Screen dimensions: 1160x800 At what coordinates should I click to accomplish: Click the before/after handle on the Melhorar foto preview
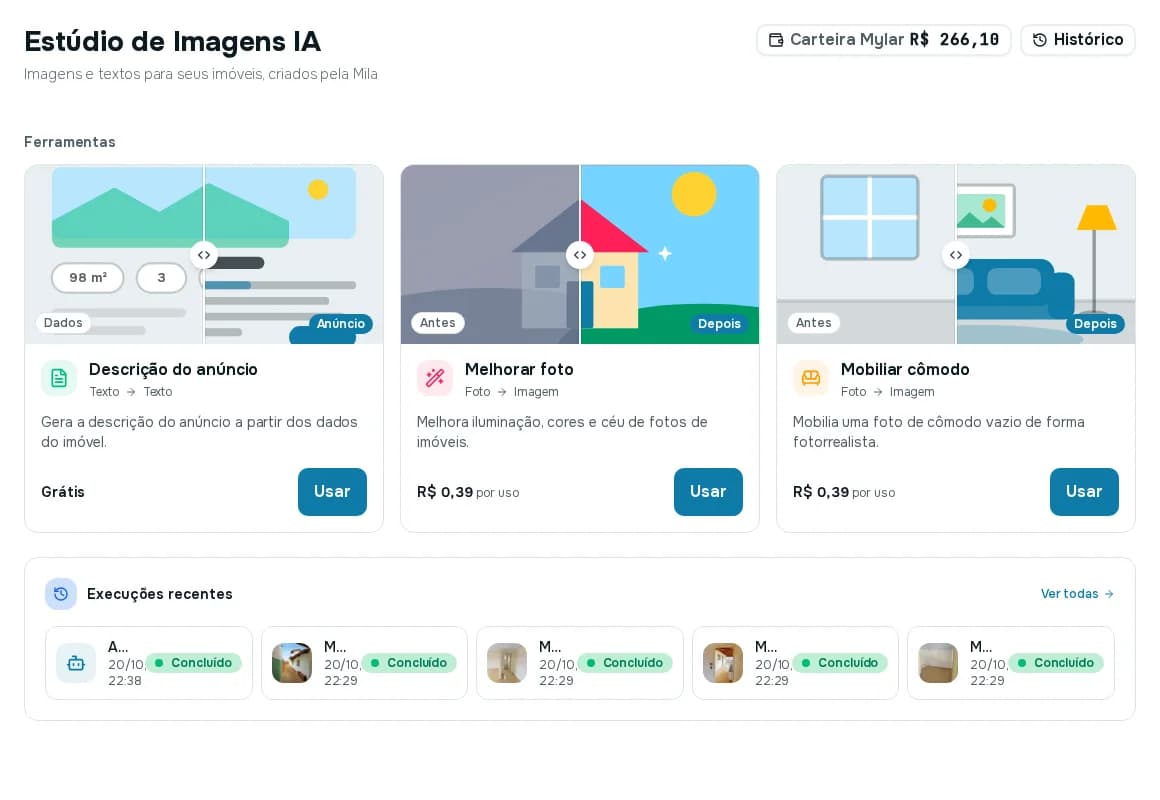580,255
